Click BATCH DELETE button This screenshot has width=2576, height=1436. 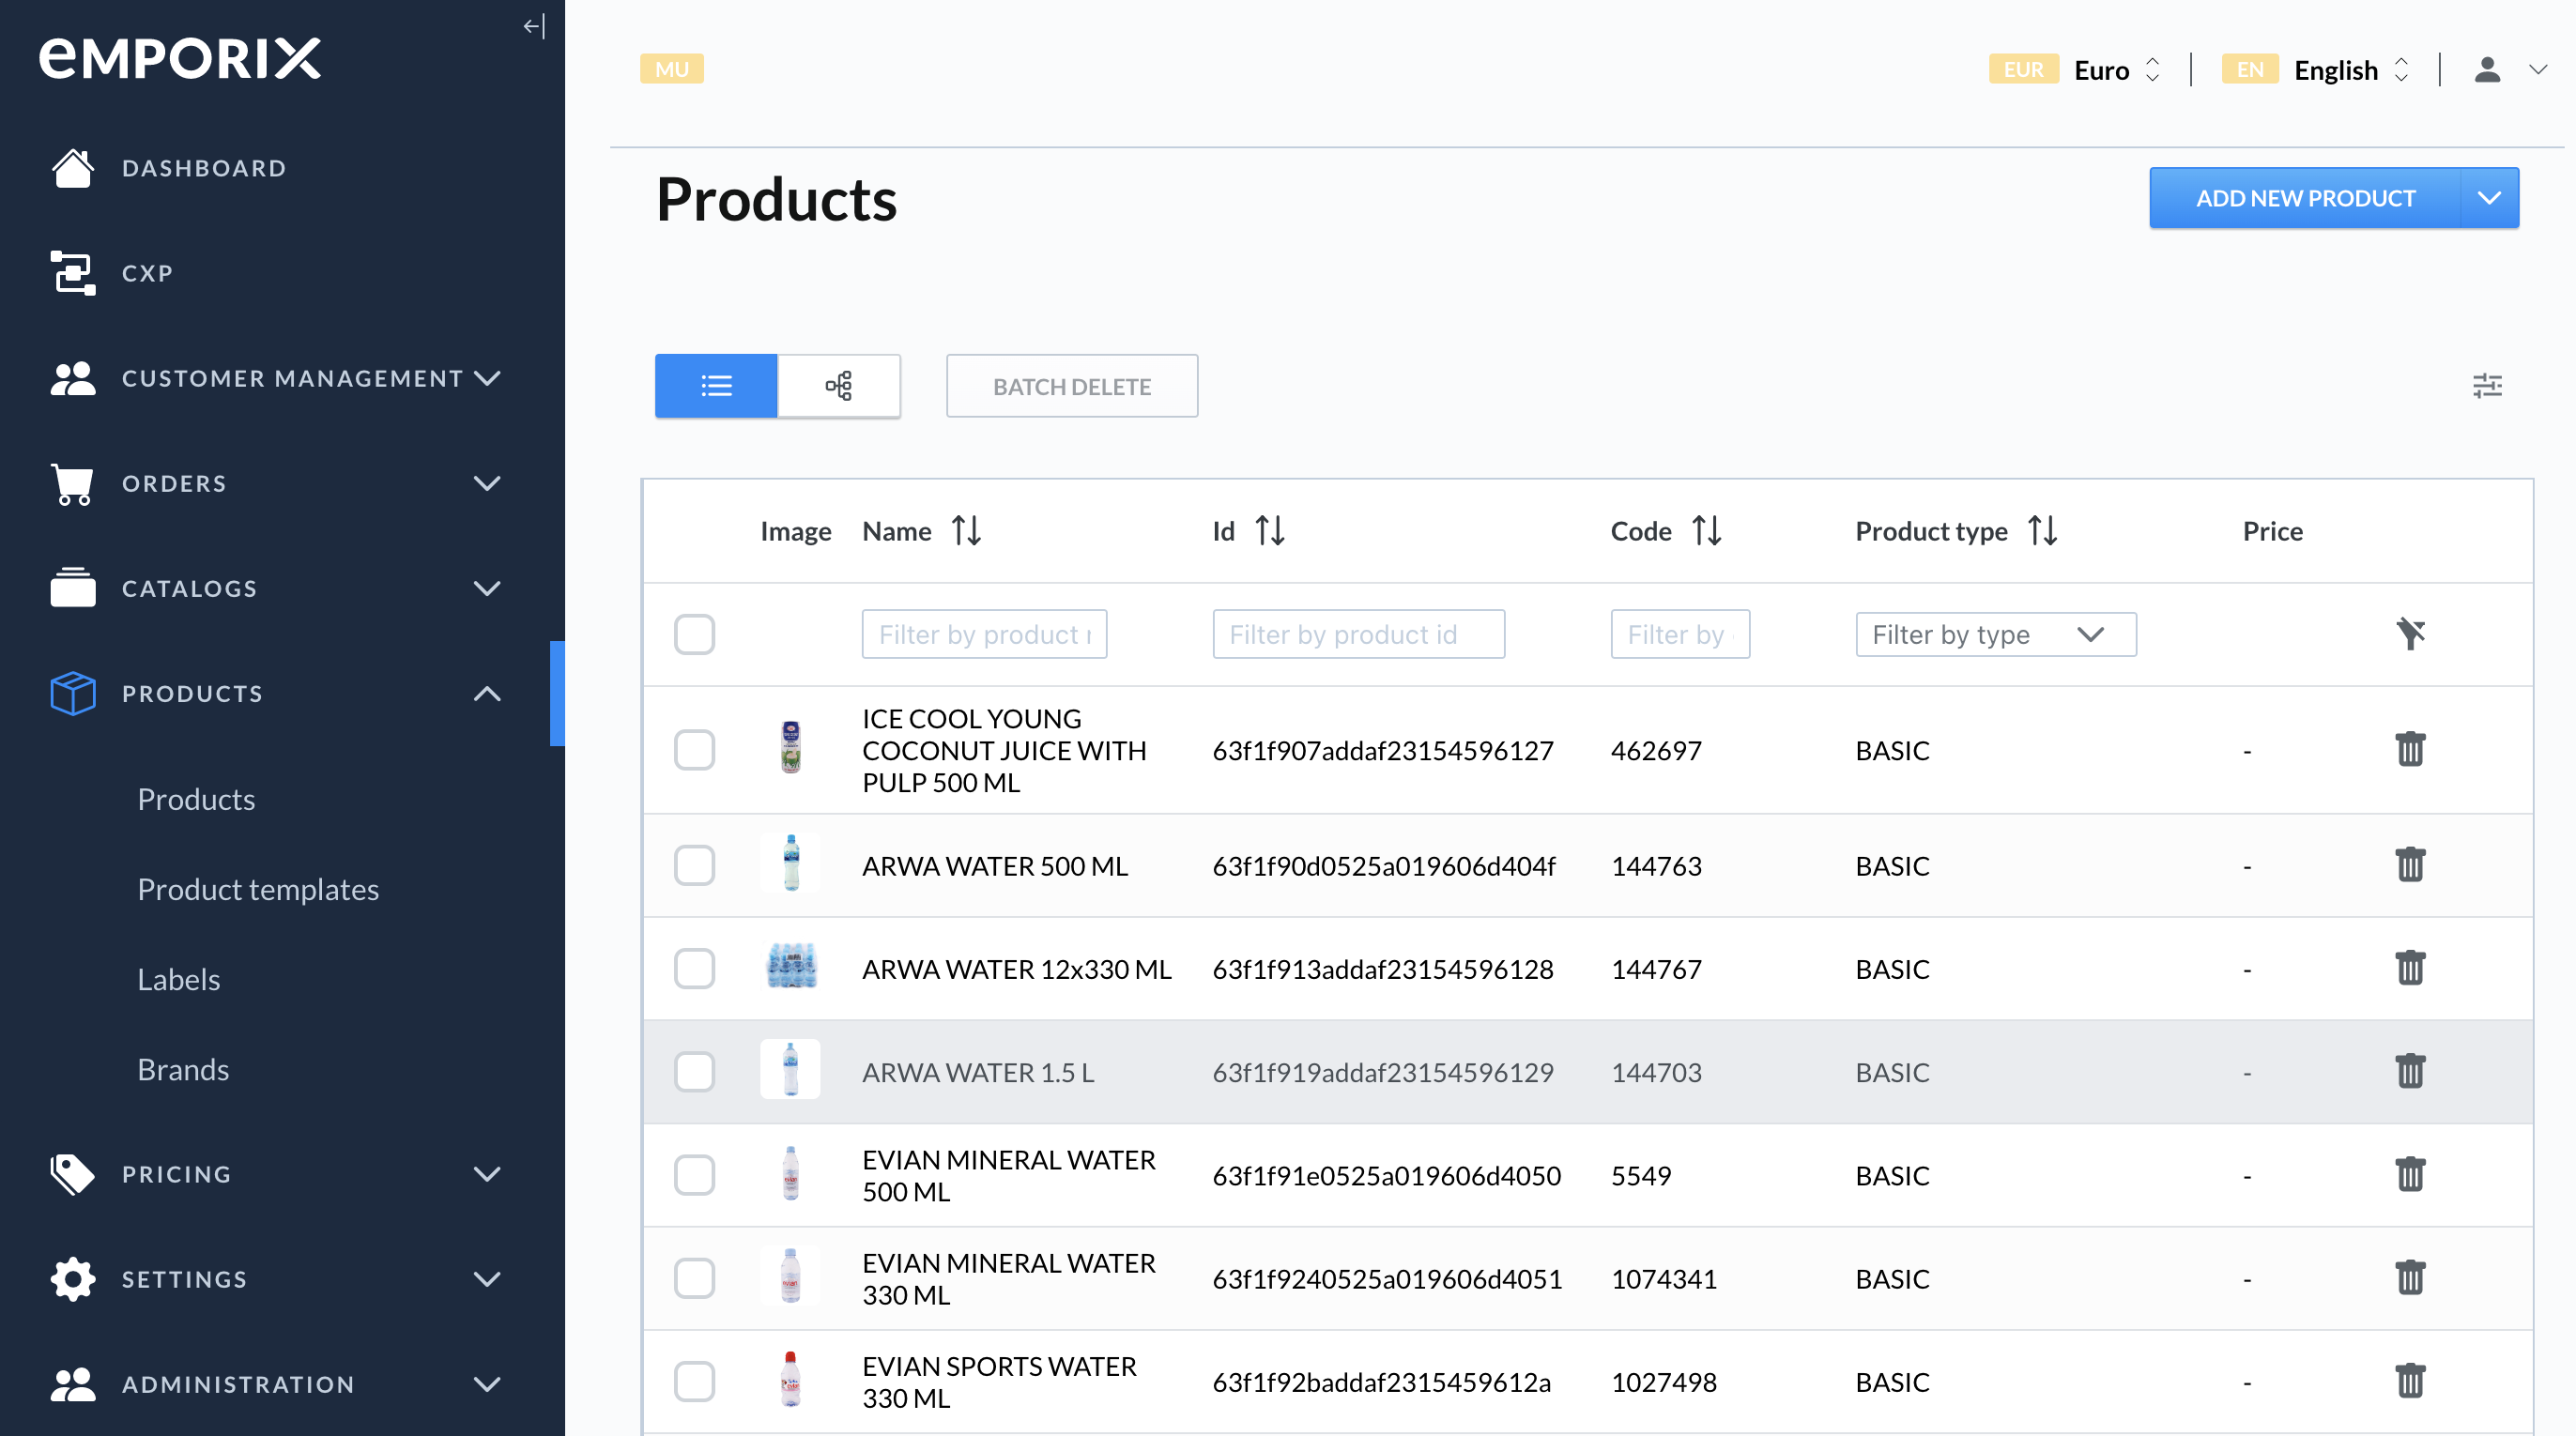click(x=1069, y=384)
